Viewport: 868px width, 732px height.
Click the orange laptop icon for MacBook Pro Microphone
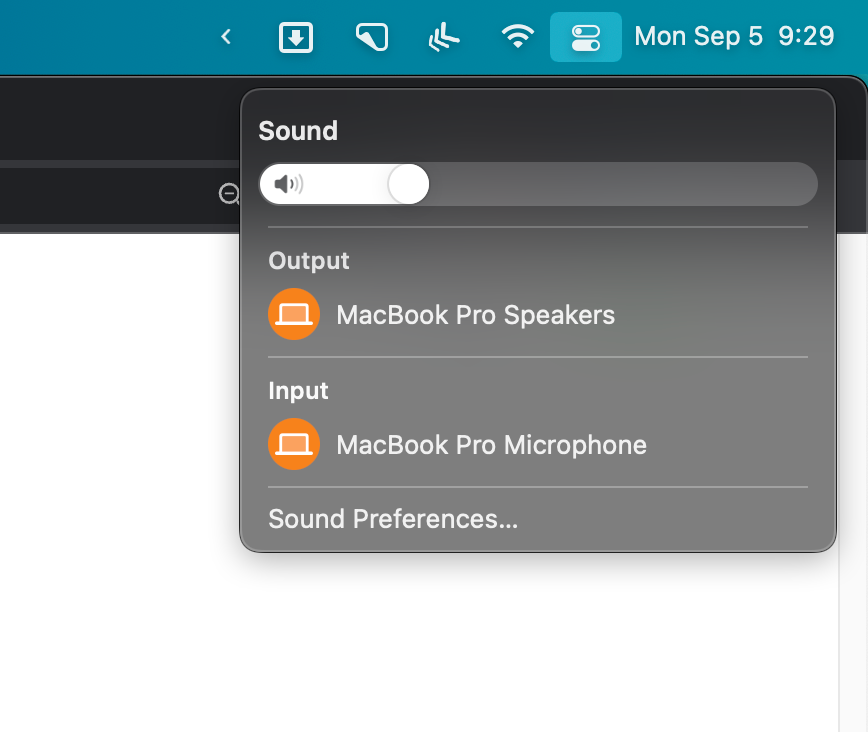pos(294,444)
